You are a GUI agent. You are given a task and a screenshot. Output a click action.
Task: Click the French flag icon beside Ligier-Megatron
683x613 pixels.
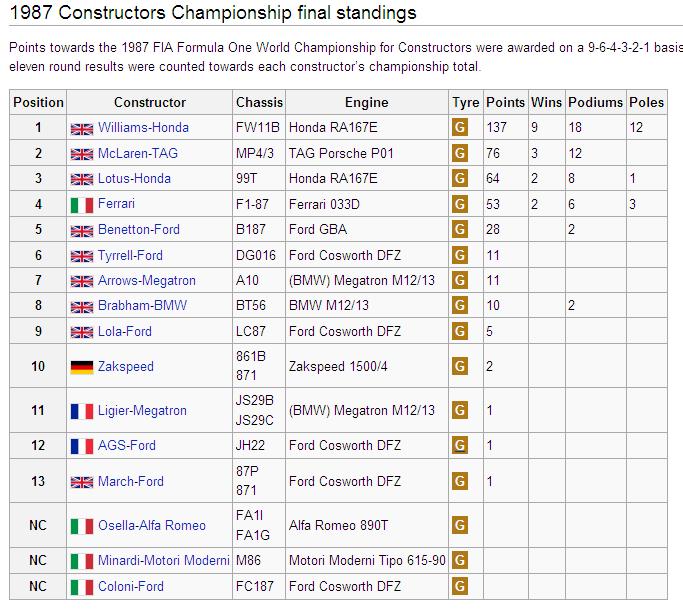[x=81, y=410]
